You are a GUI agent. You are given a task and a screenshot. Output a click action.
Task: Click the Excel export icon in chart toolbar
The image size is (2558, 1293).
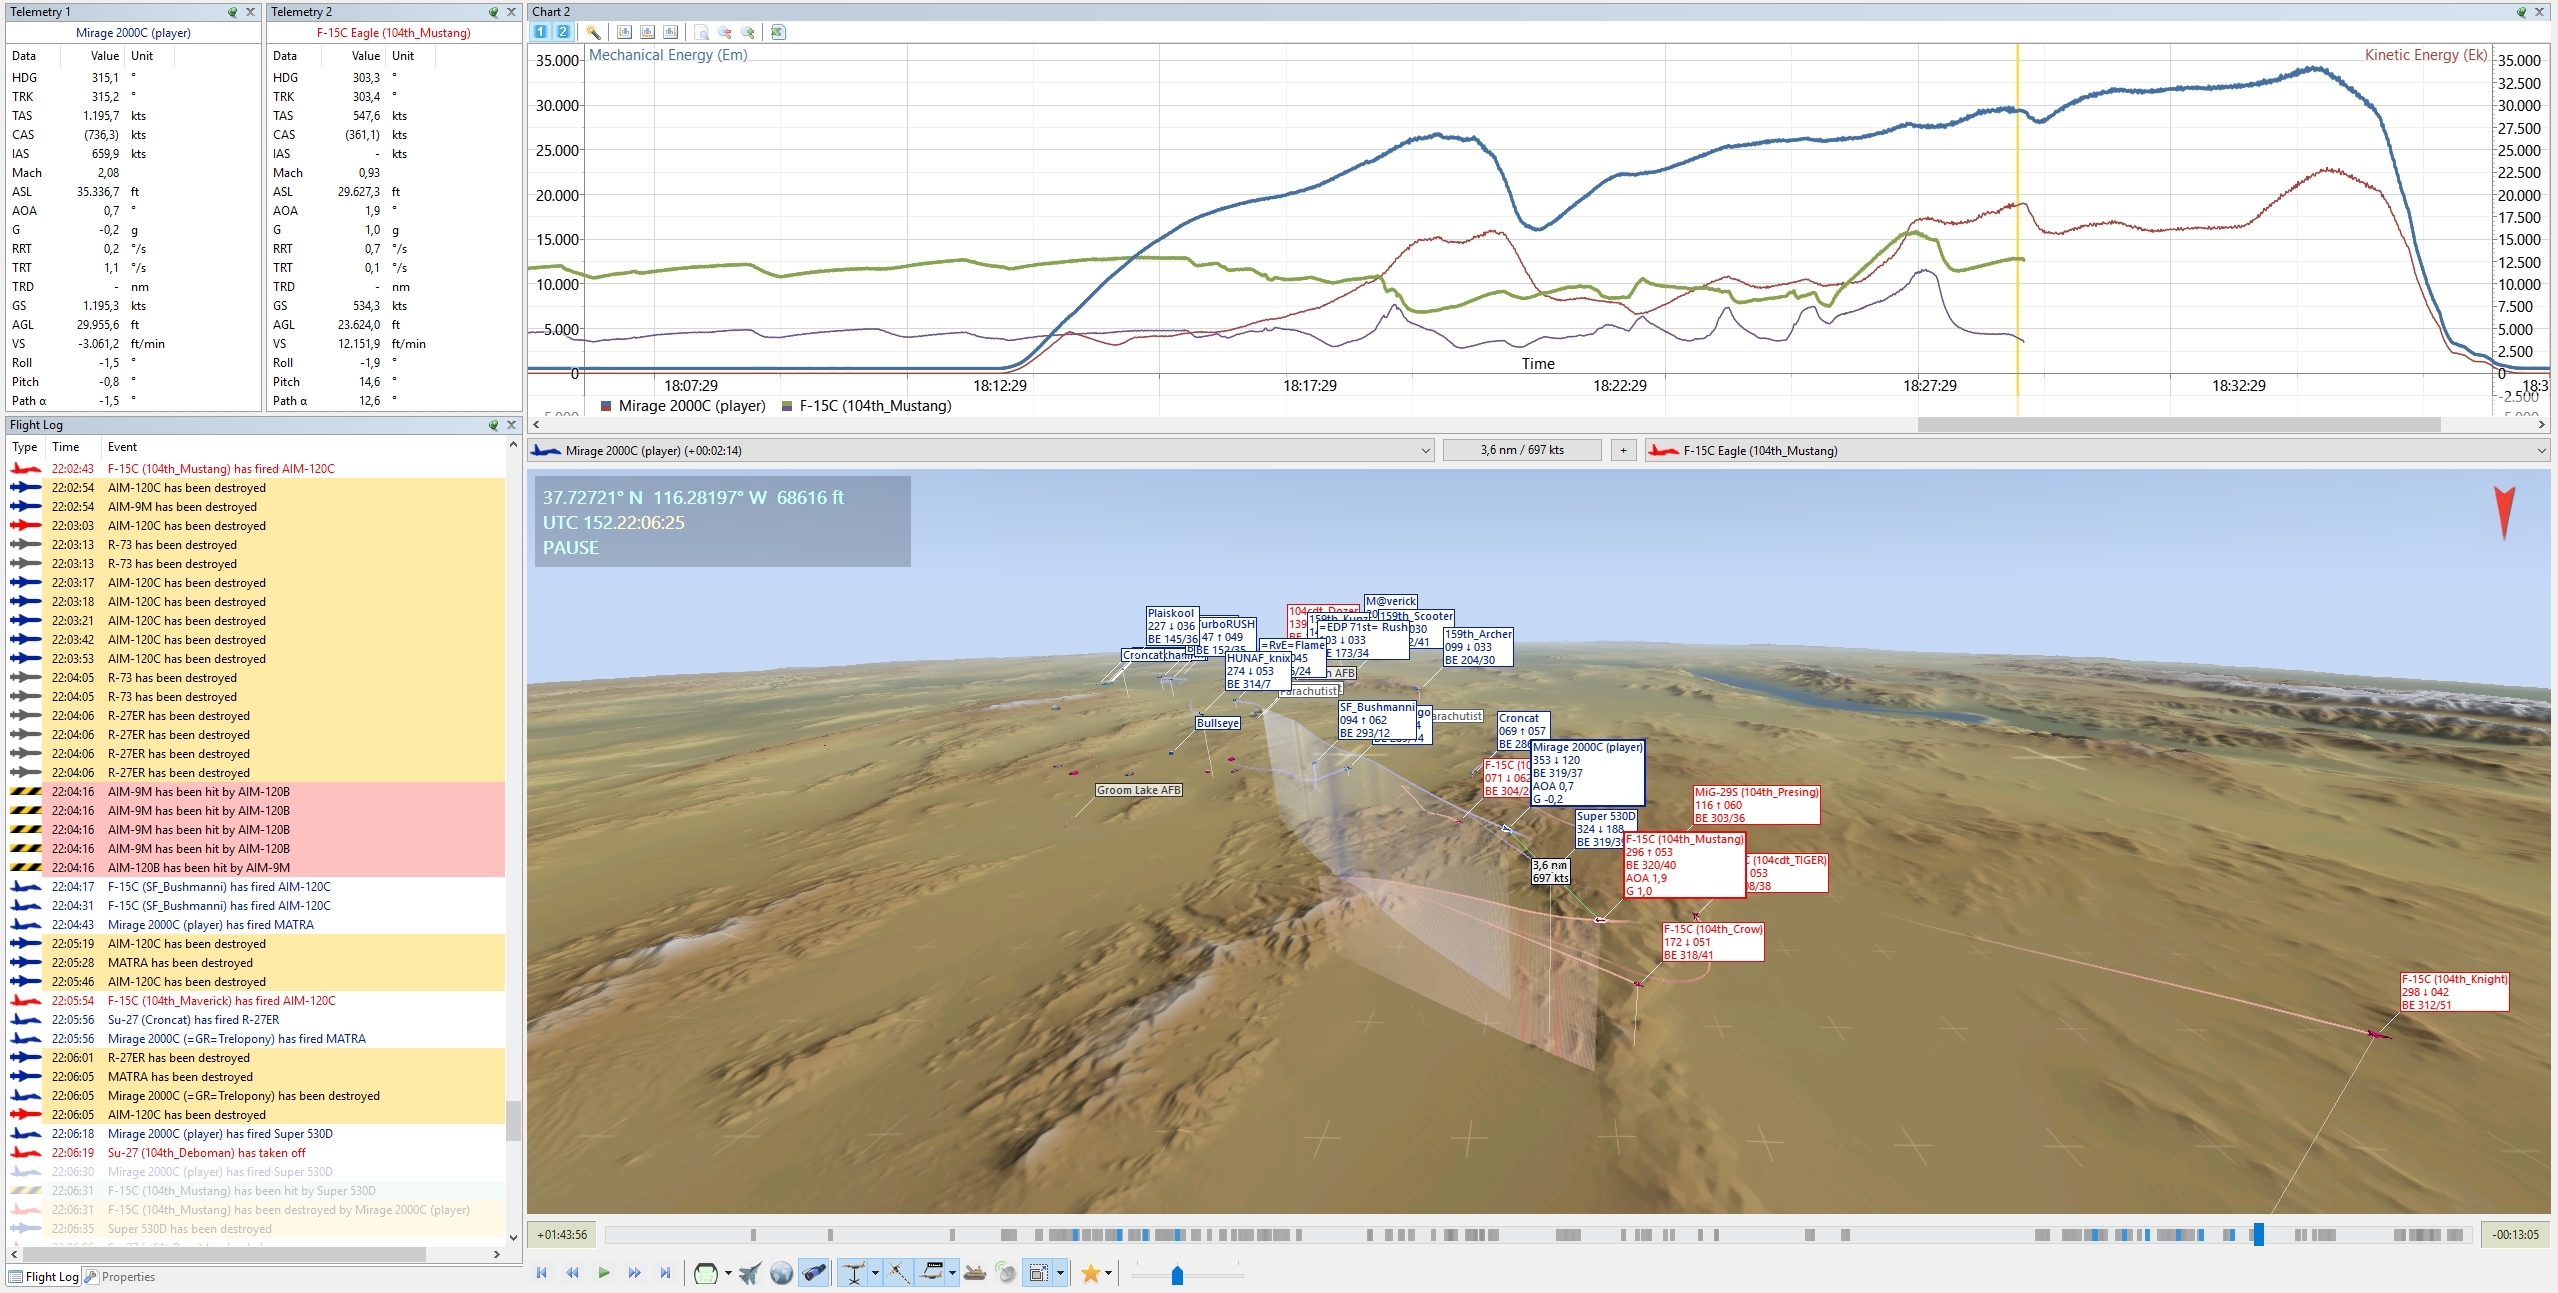tap(778, 32)
